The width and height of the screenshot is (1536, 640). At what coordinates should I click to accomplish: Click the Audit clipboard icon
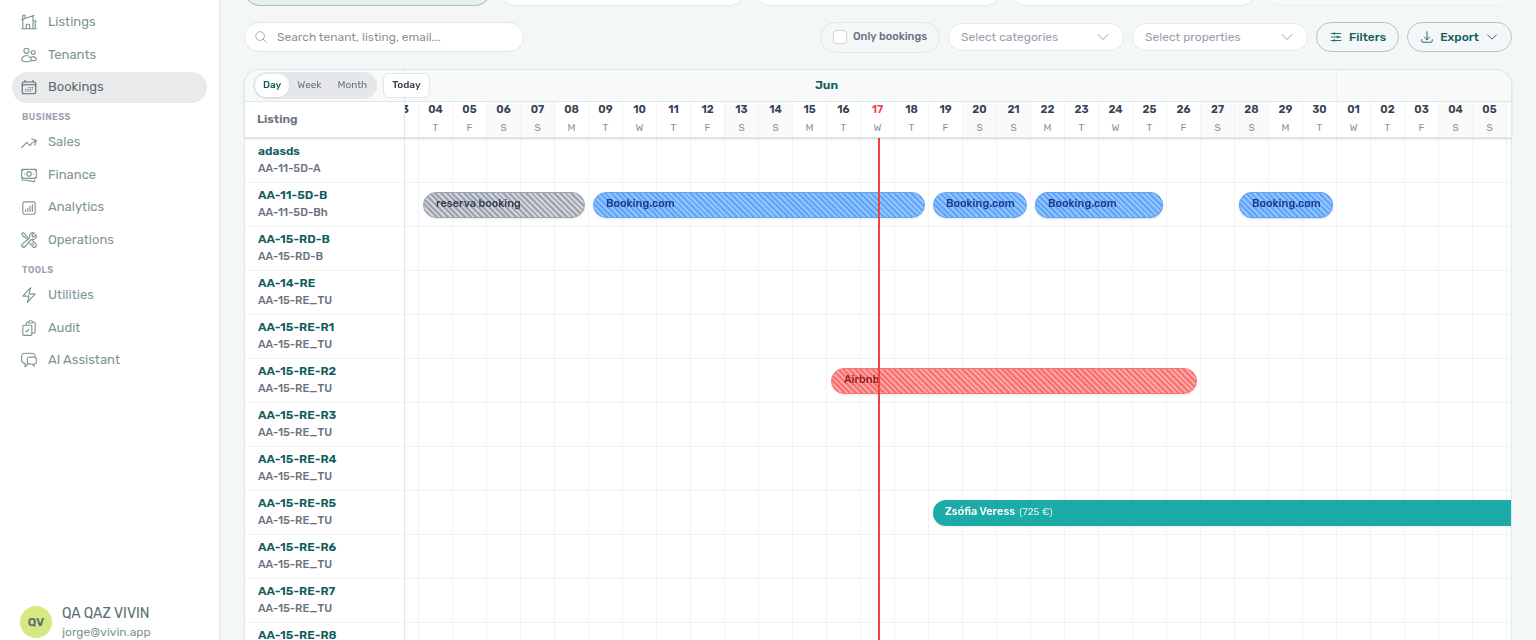click(x=29, y=327)
